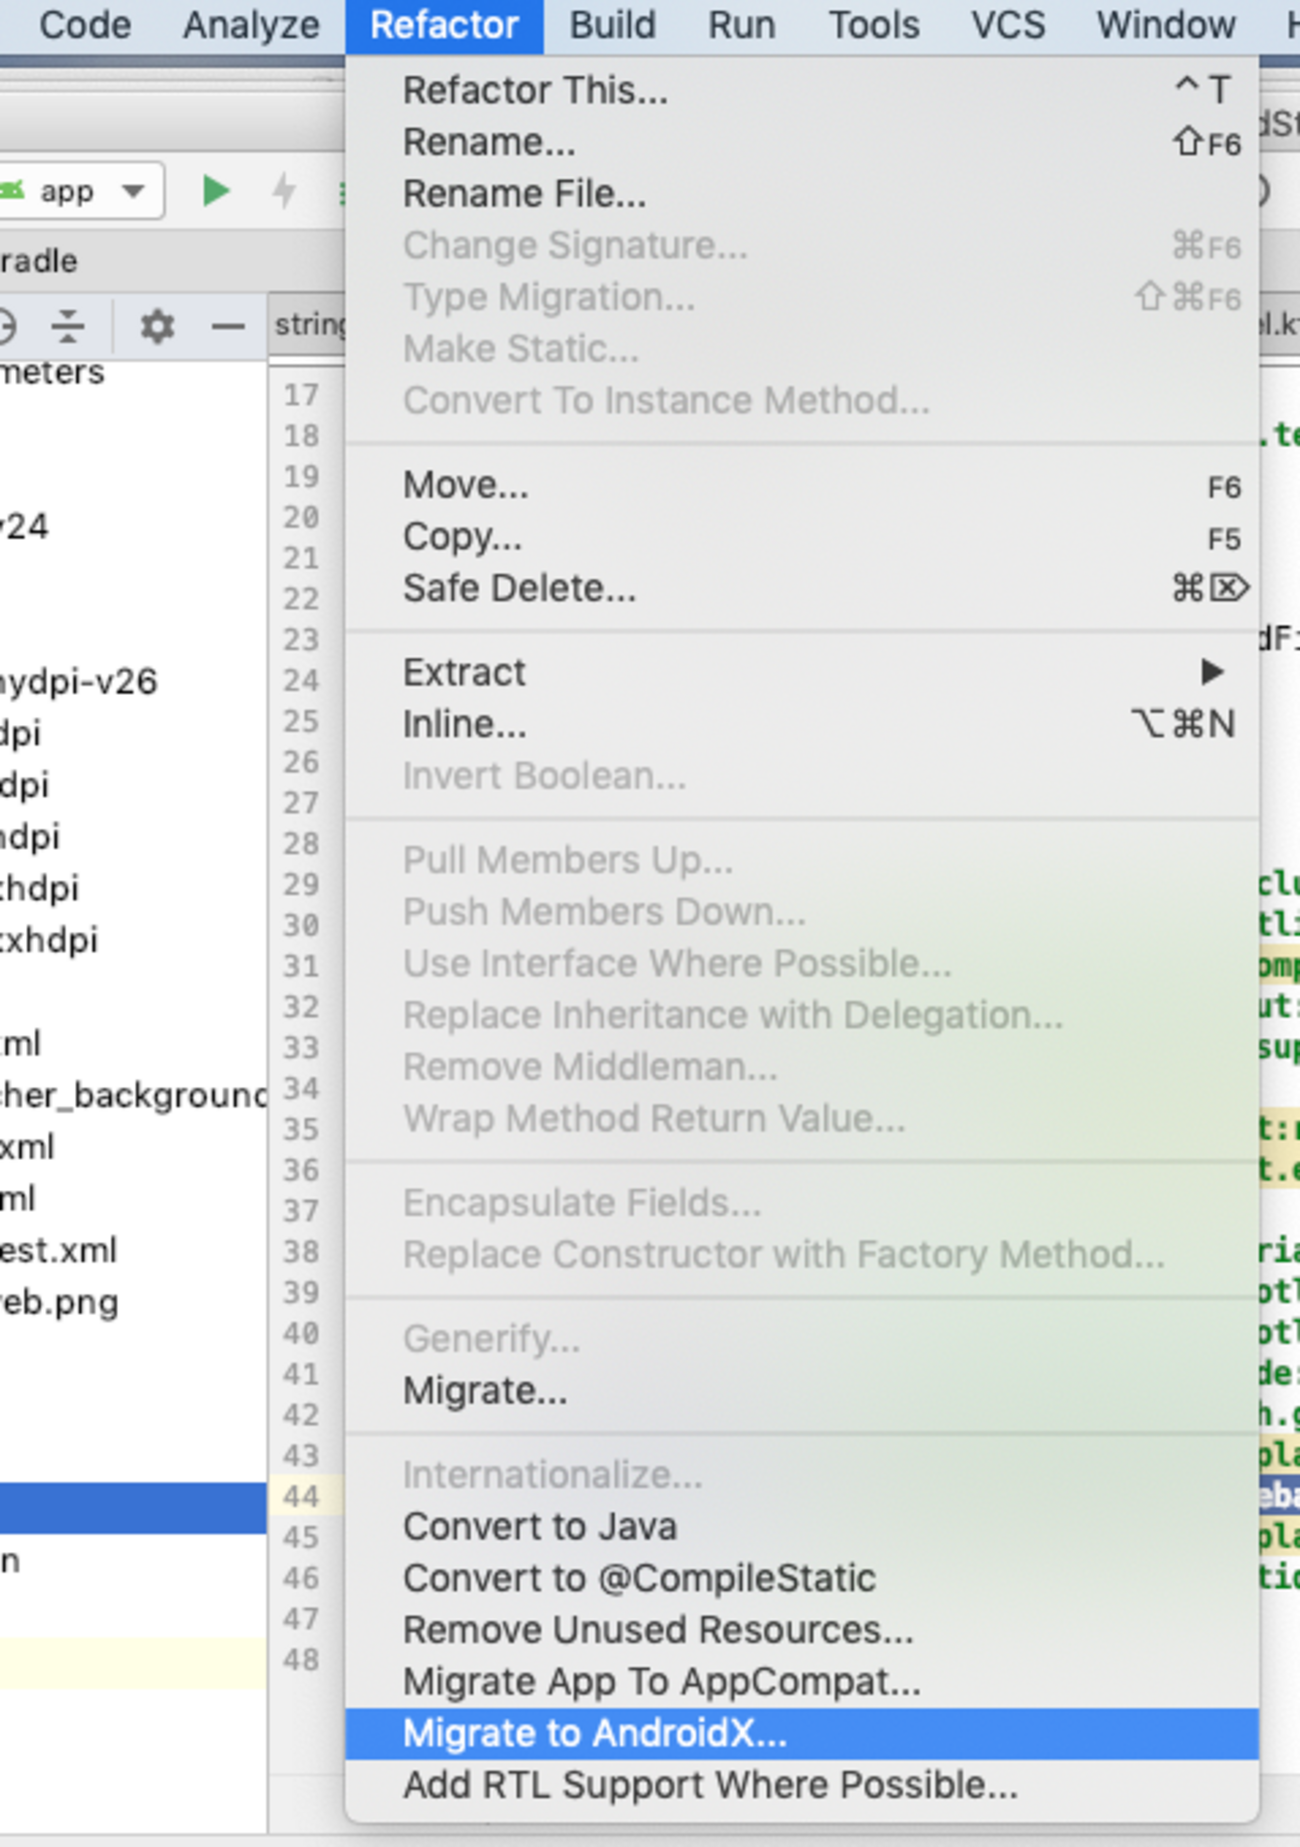Open the Build menu
Screen dimensions: 1300x1847
click(x=612, y=25)
